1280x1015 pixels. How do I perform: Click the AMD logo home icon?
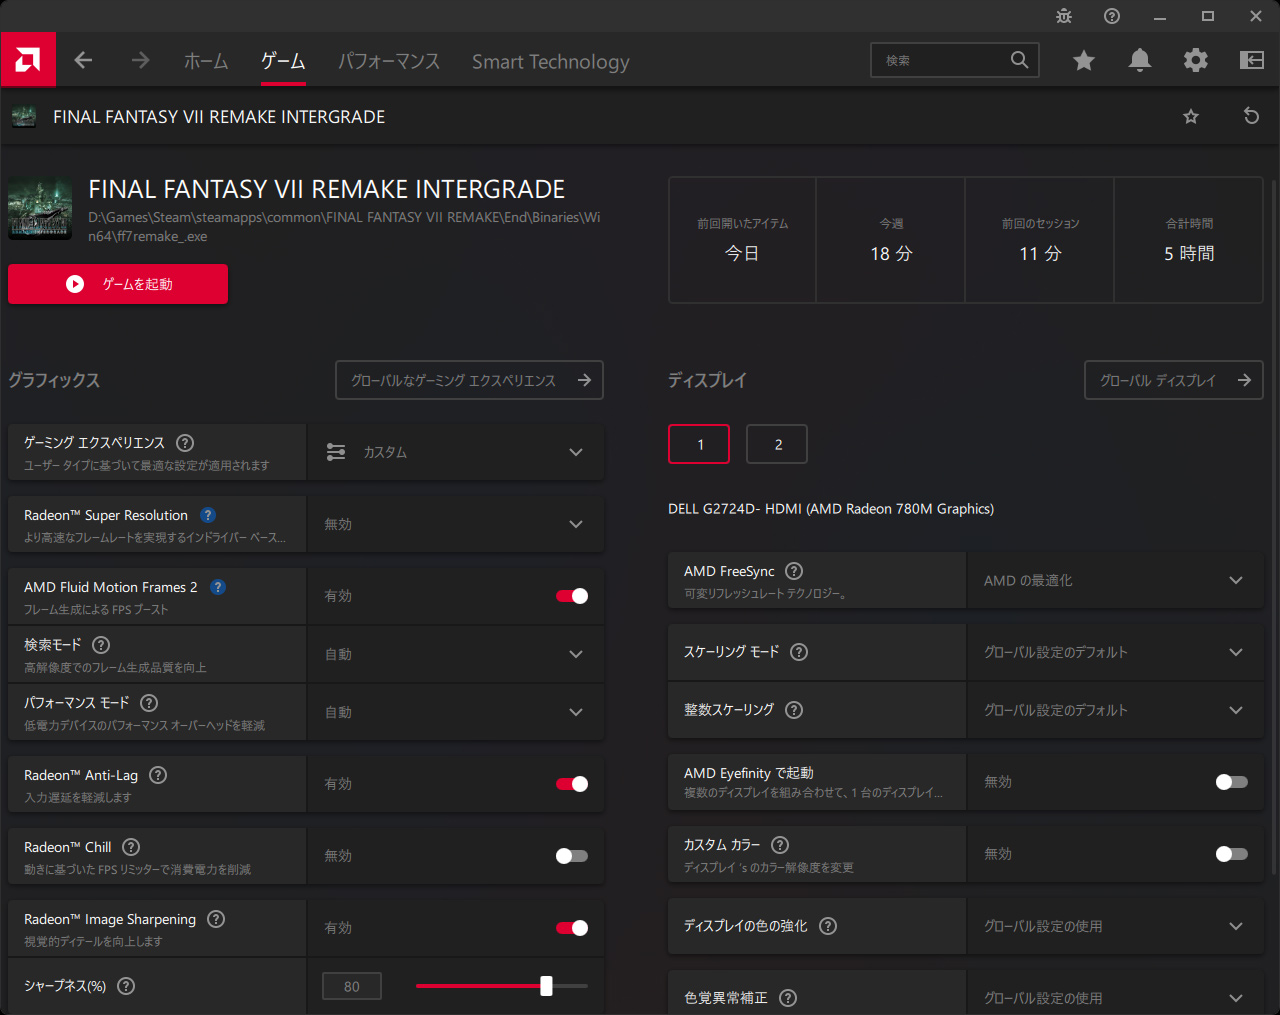[x=28, y=60]
